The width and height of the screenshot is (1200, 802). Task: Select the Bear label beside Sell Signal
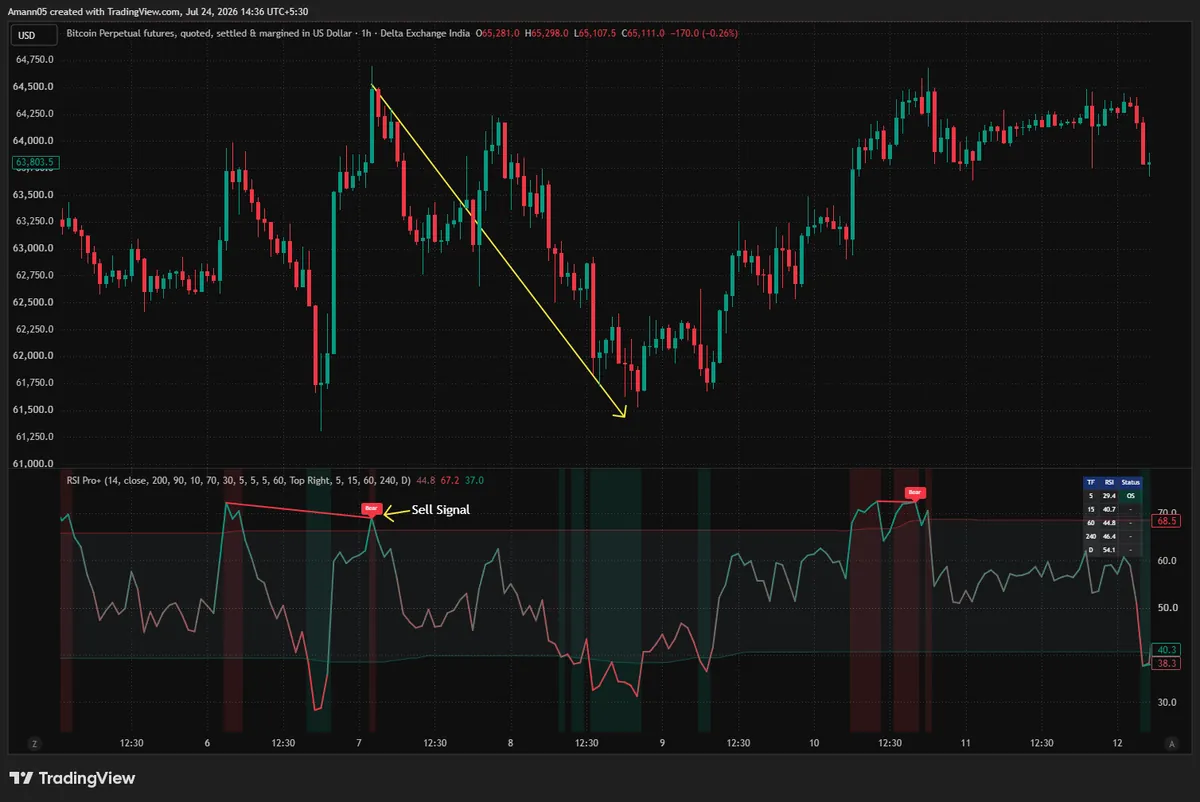(371, 509)
